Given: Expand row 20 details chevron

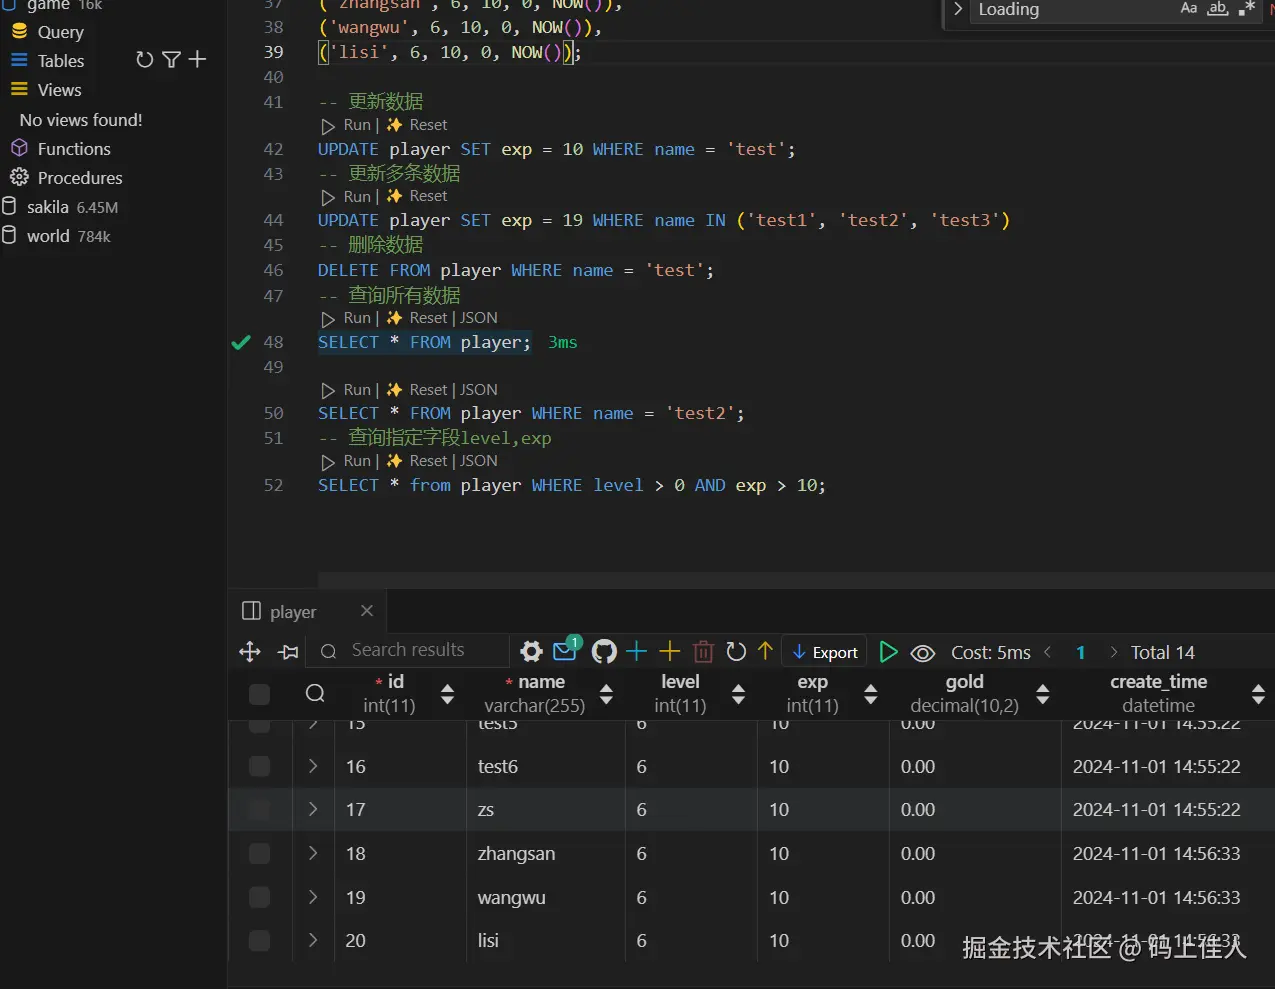Looking at the screenshot, I should coord(313,939).
